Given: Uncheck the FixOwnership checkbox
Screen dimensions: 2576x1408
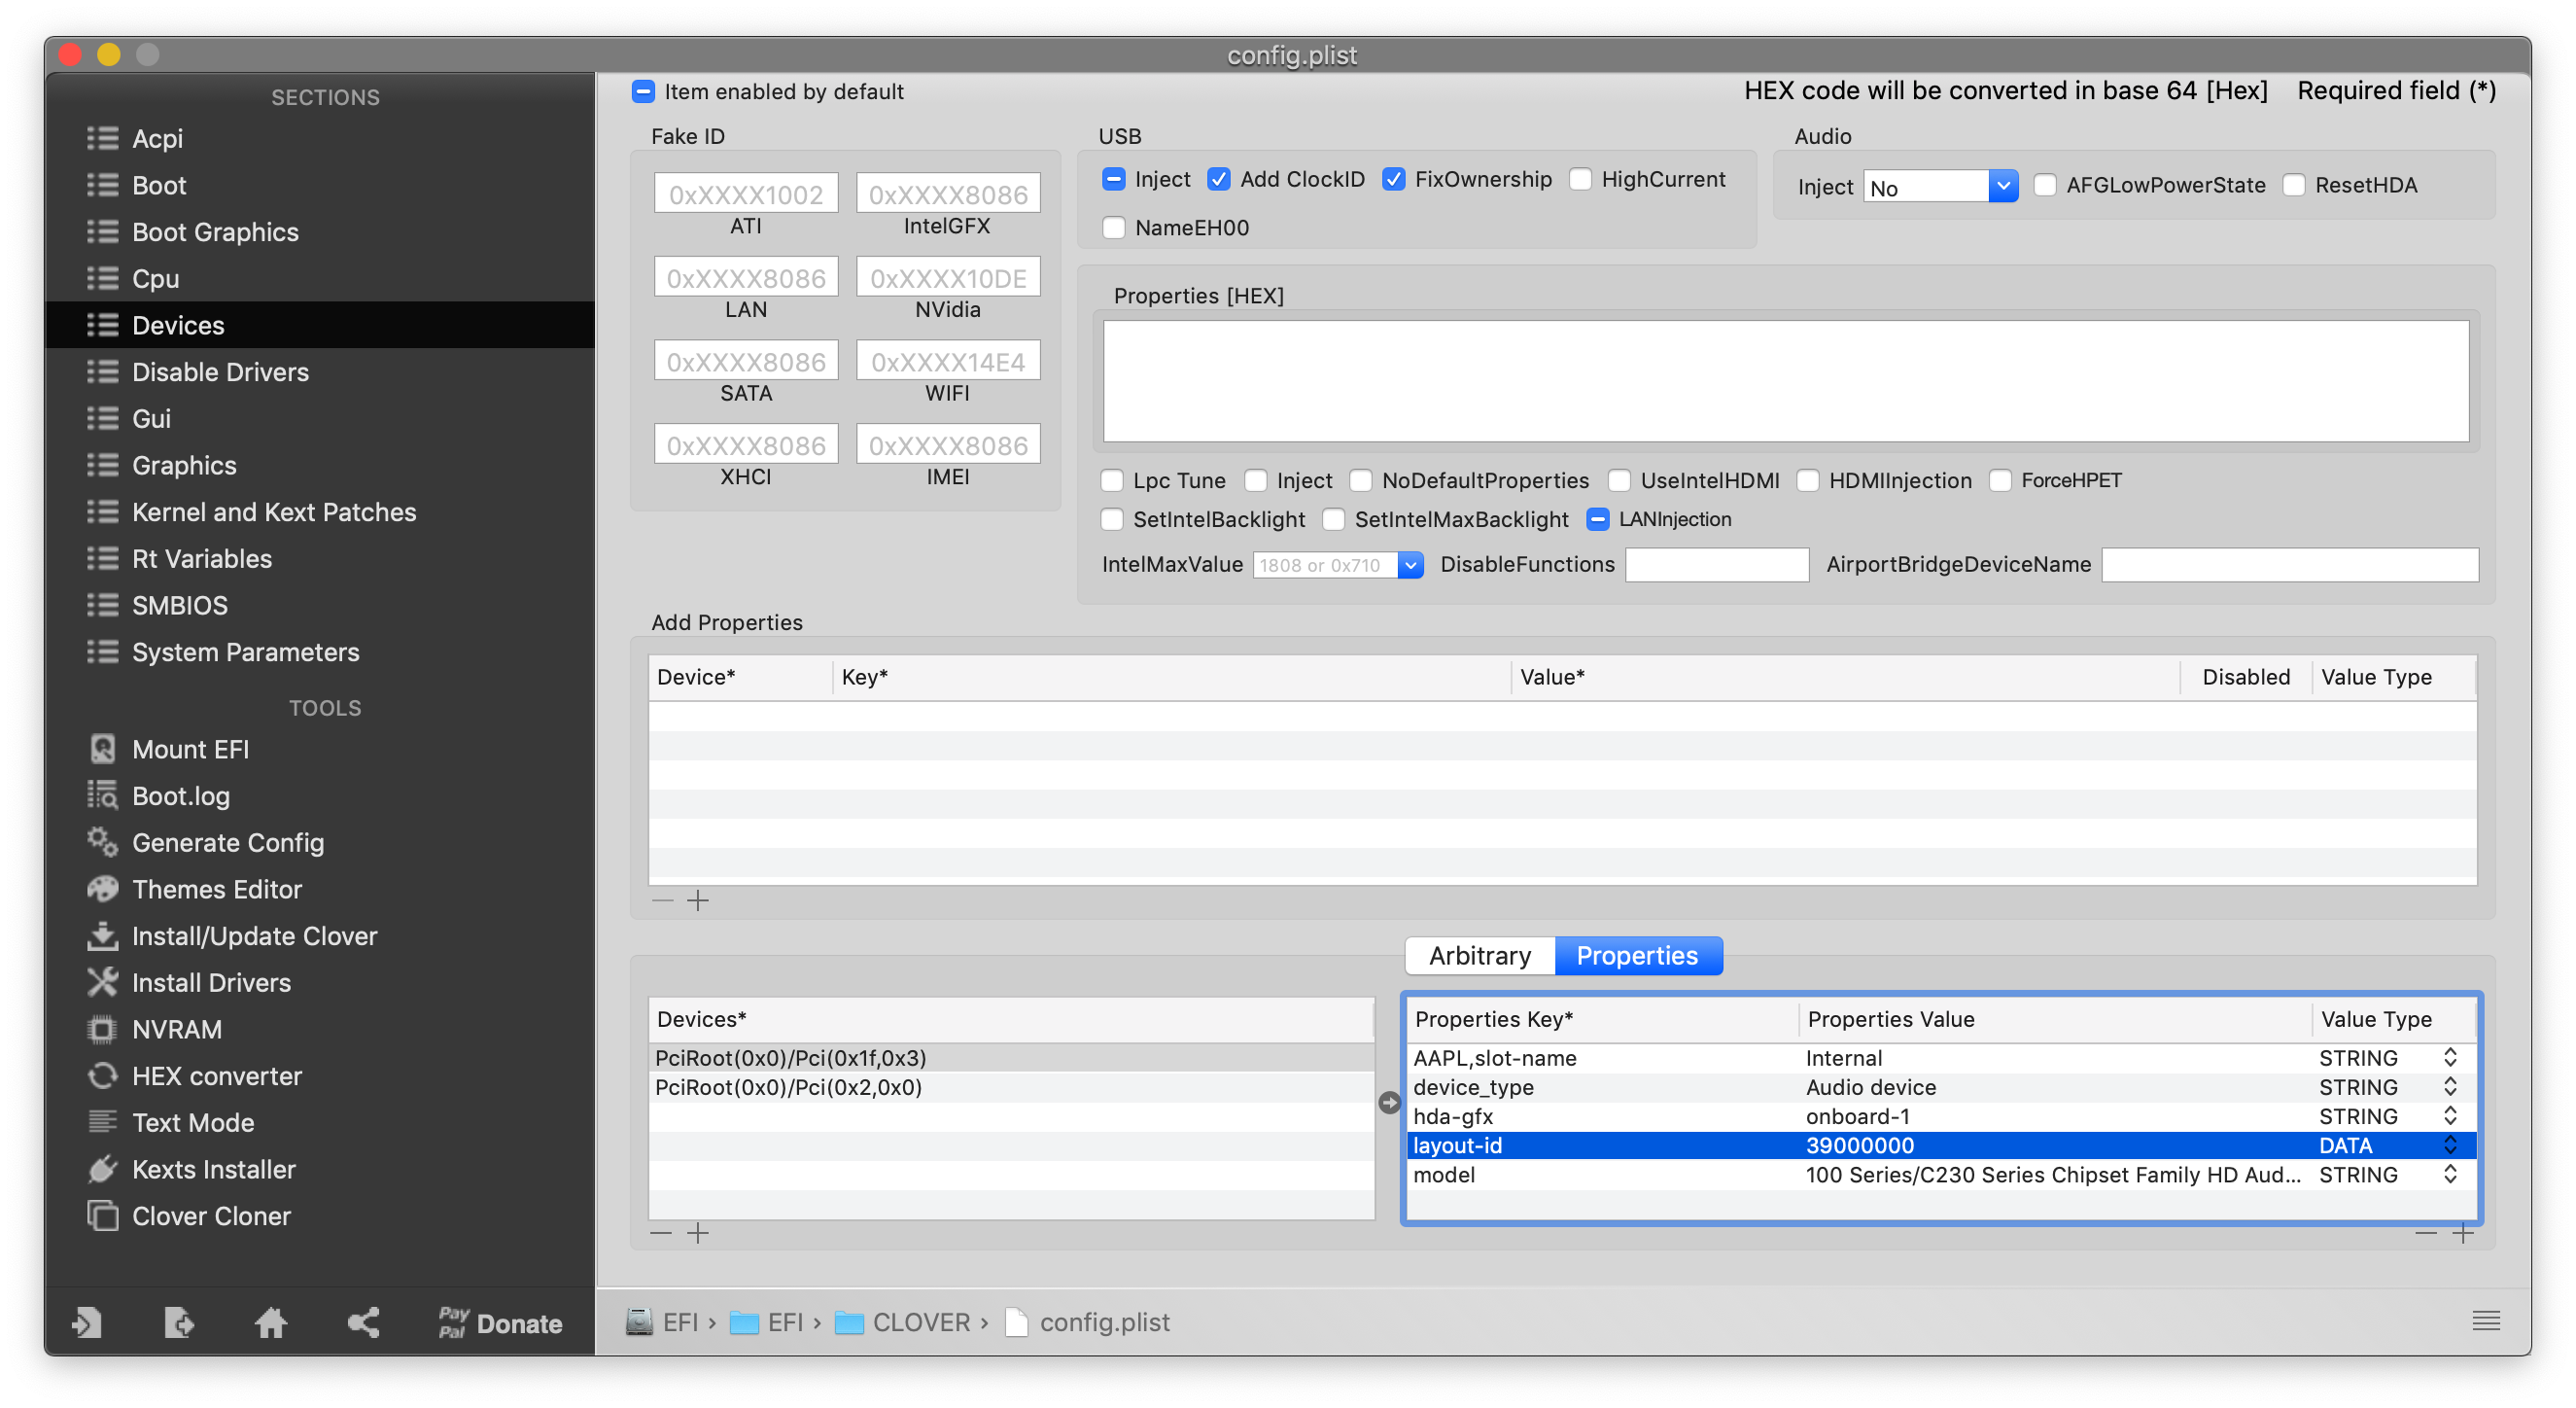Looking at the screenshot, I should [1394, 179].
